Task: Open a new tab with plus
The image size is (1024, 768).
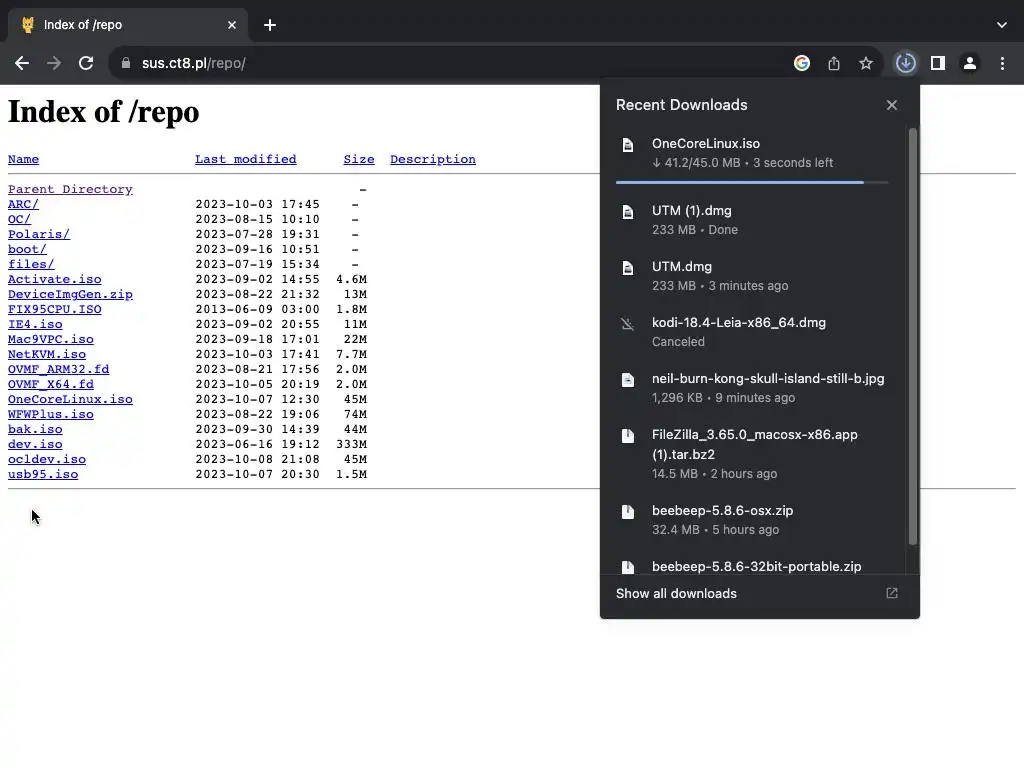Action: [x=270, y=25]
